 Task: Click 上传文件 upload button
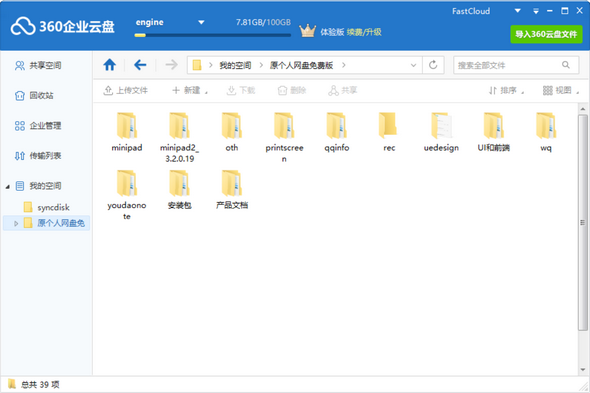[125, 90]
